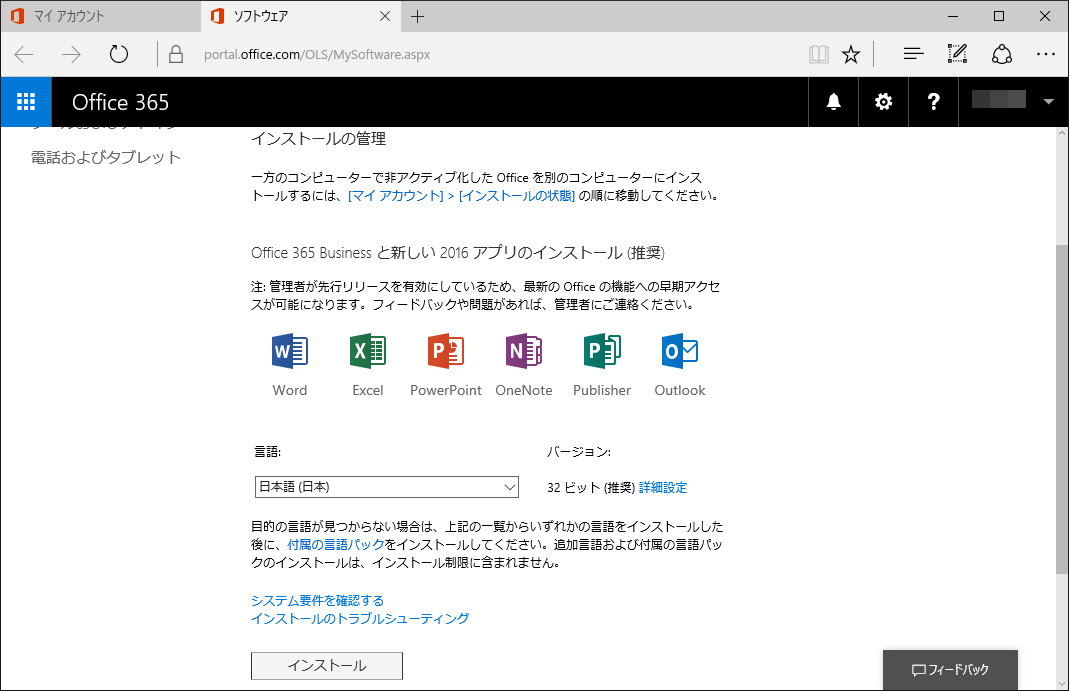Click the 32 ビット (推奨) text
The width and height of the screenshot is (1069, 691).
[591, 488]
